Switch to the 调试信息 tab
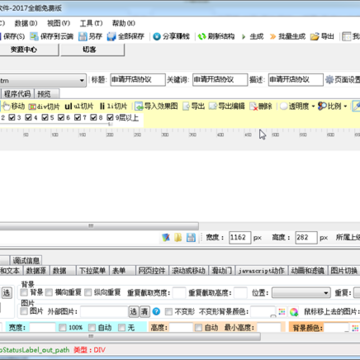 pos(26,260)
